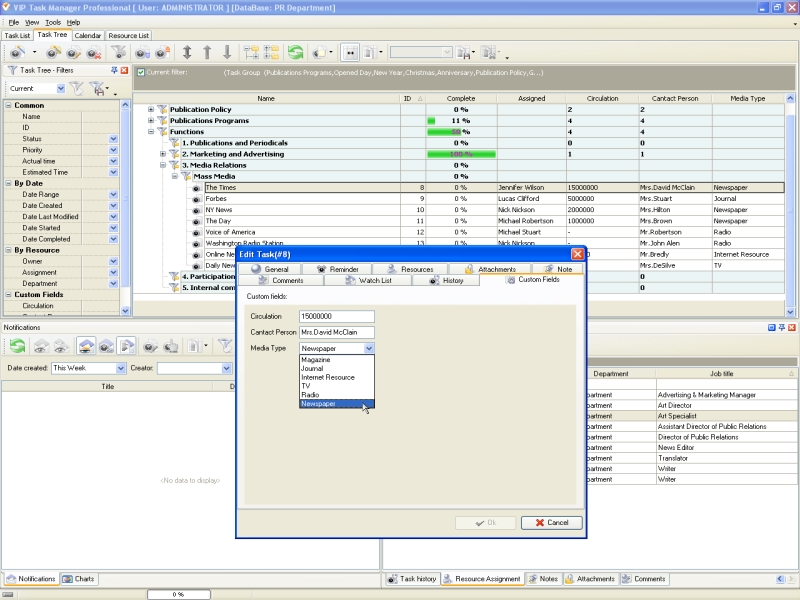Click the refresh icon in Notifications toolbar

18,346
